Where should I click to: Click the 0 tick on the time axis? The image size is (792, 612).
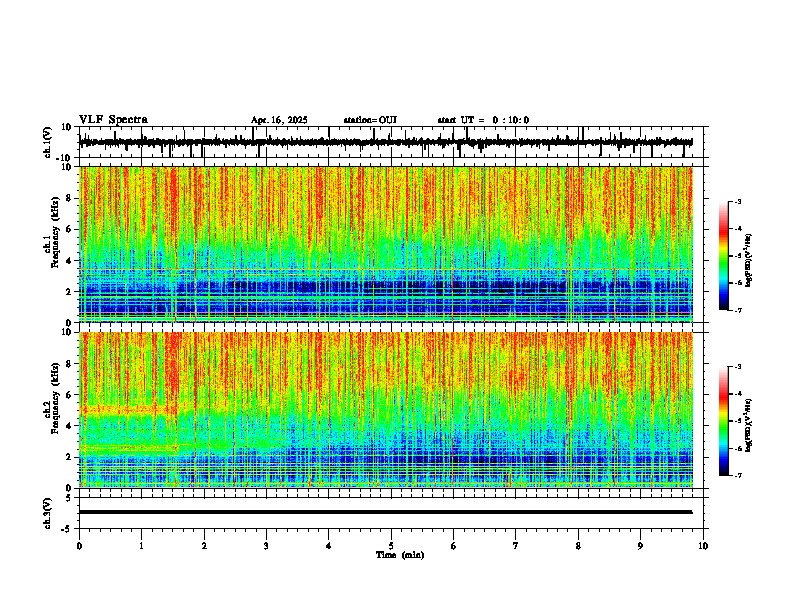(x=79, y=546)
